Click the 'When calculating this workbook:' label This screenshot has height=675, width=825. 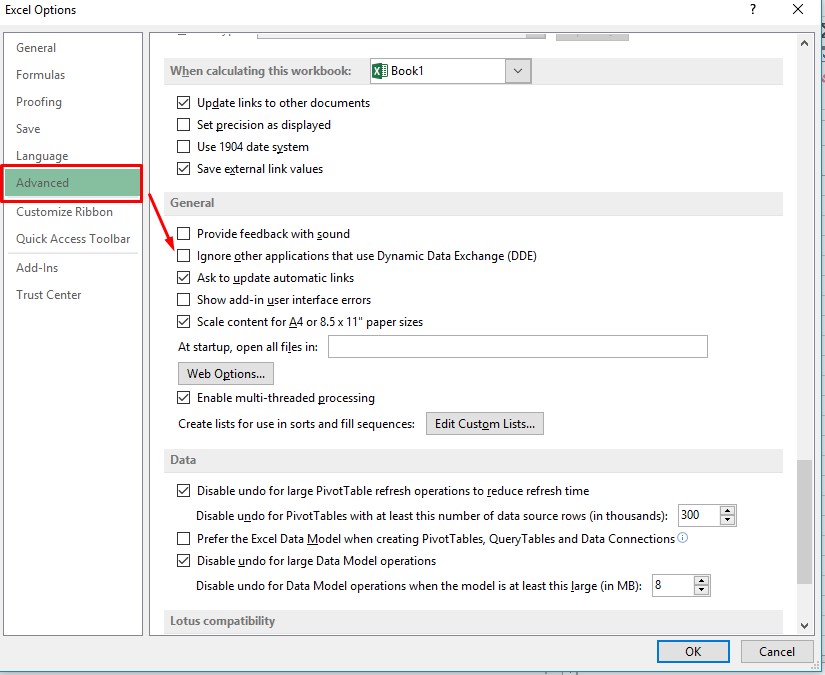[260, 71]
